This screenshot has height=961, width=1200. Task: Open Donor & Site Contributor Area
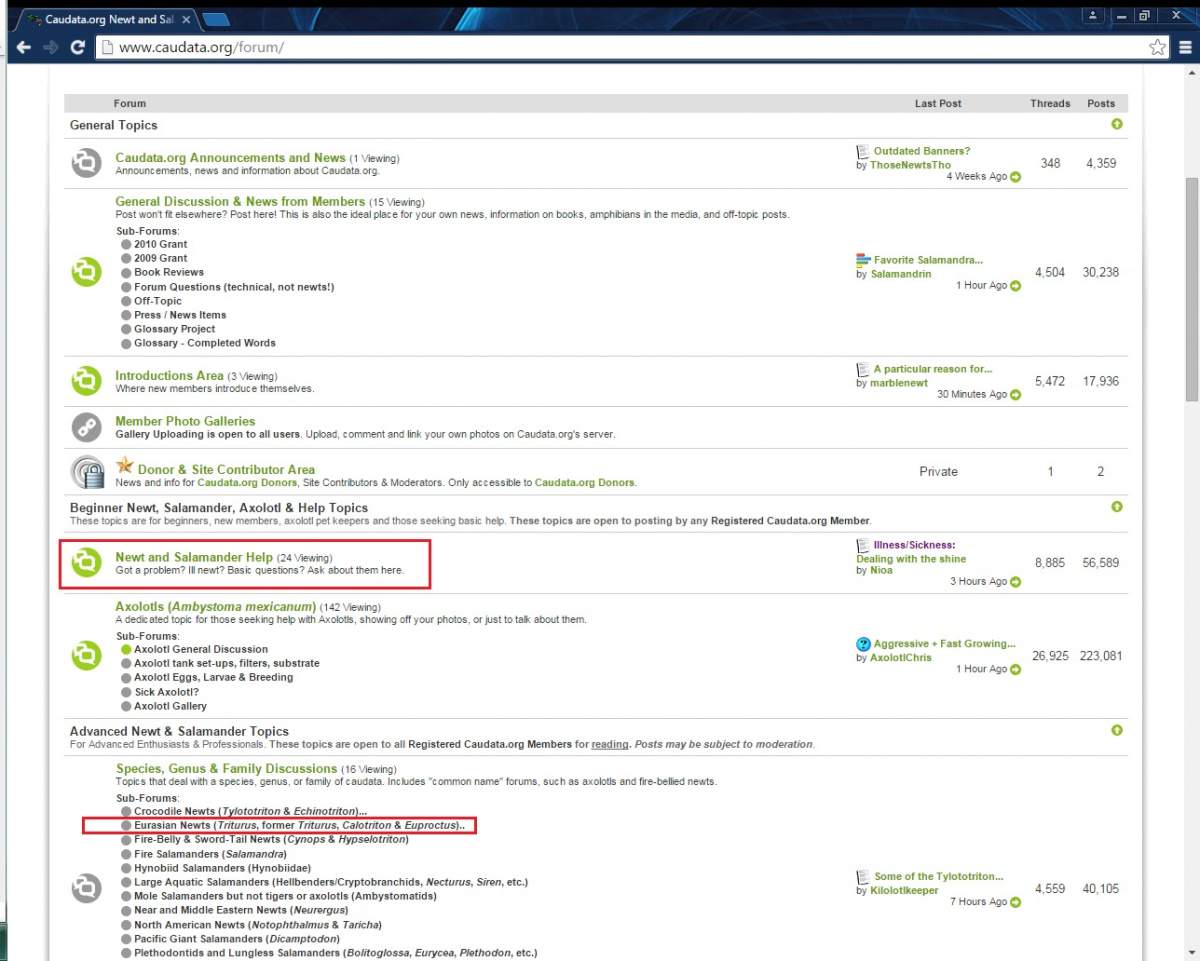click(226, 469)
